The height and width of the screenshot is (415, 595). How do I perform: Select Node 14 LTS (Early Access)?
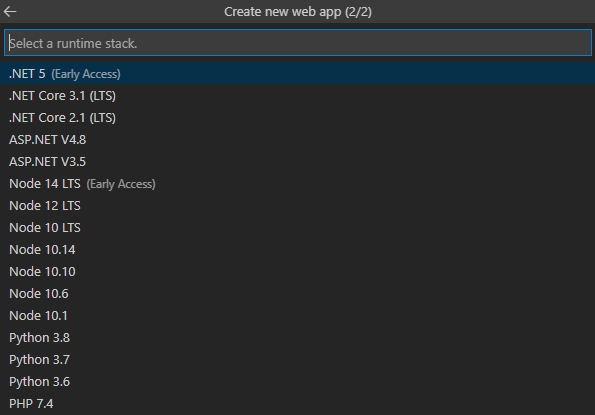click(x=298, y=184)
